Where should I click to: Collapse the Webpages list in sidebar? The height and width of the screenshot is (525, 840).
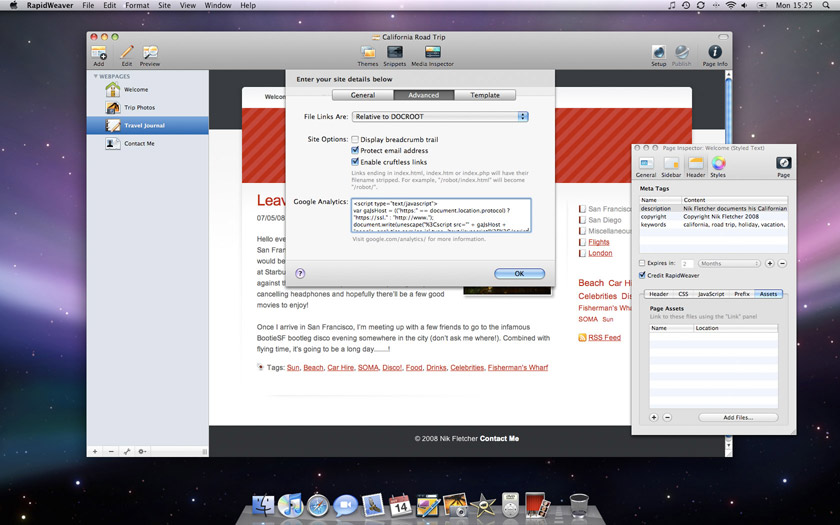click(96, 76)
